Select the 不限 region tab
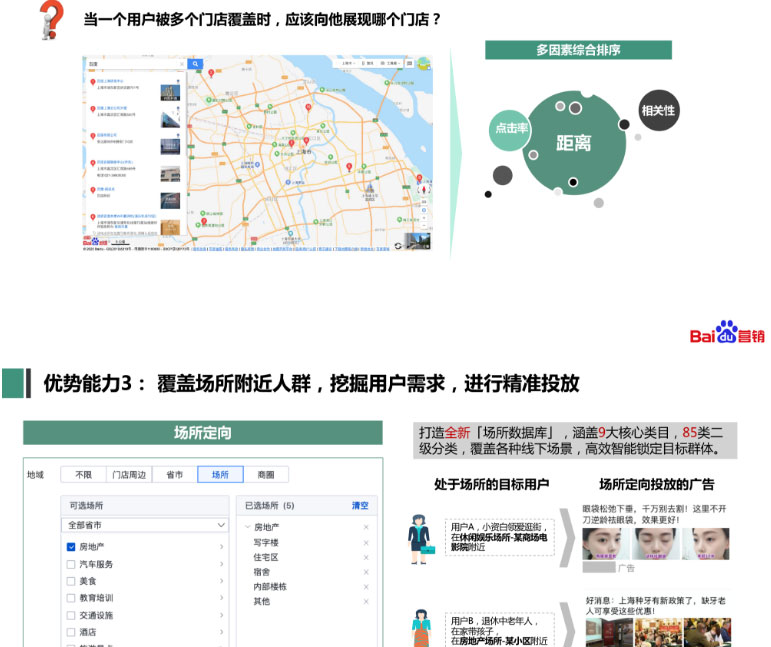Screen dimensions: 771x647 click(84, 475)
